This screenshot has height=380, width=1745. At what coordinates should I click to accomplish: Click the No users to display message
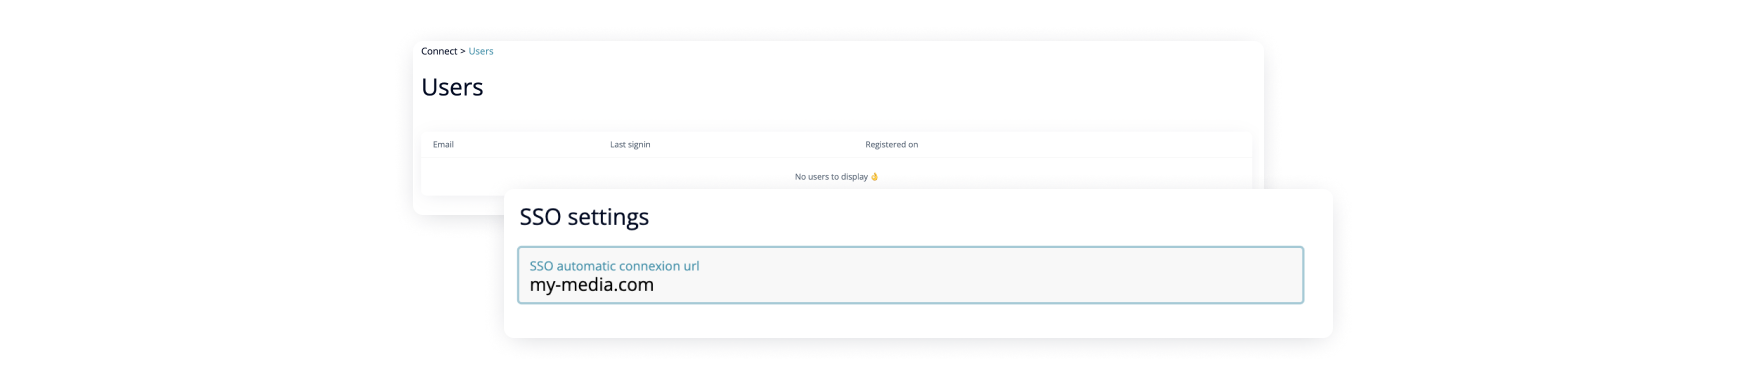pos(831,177)
